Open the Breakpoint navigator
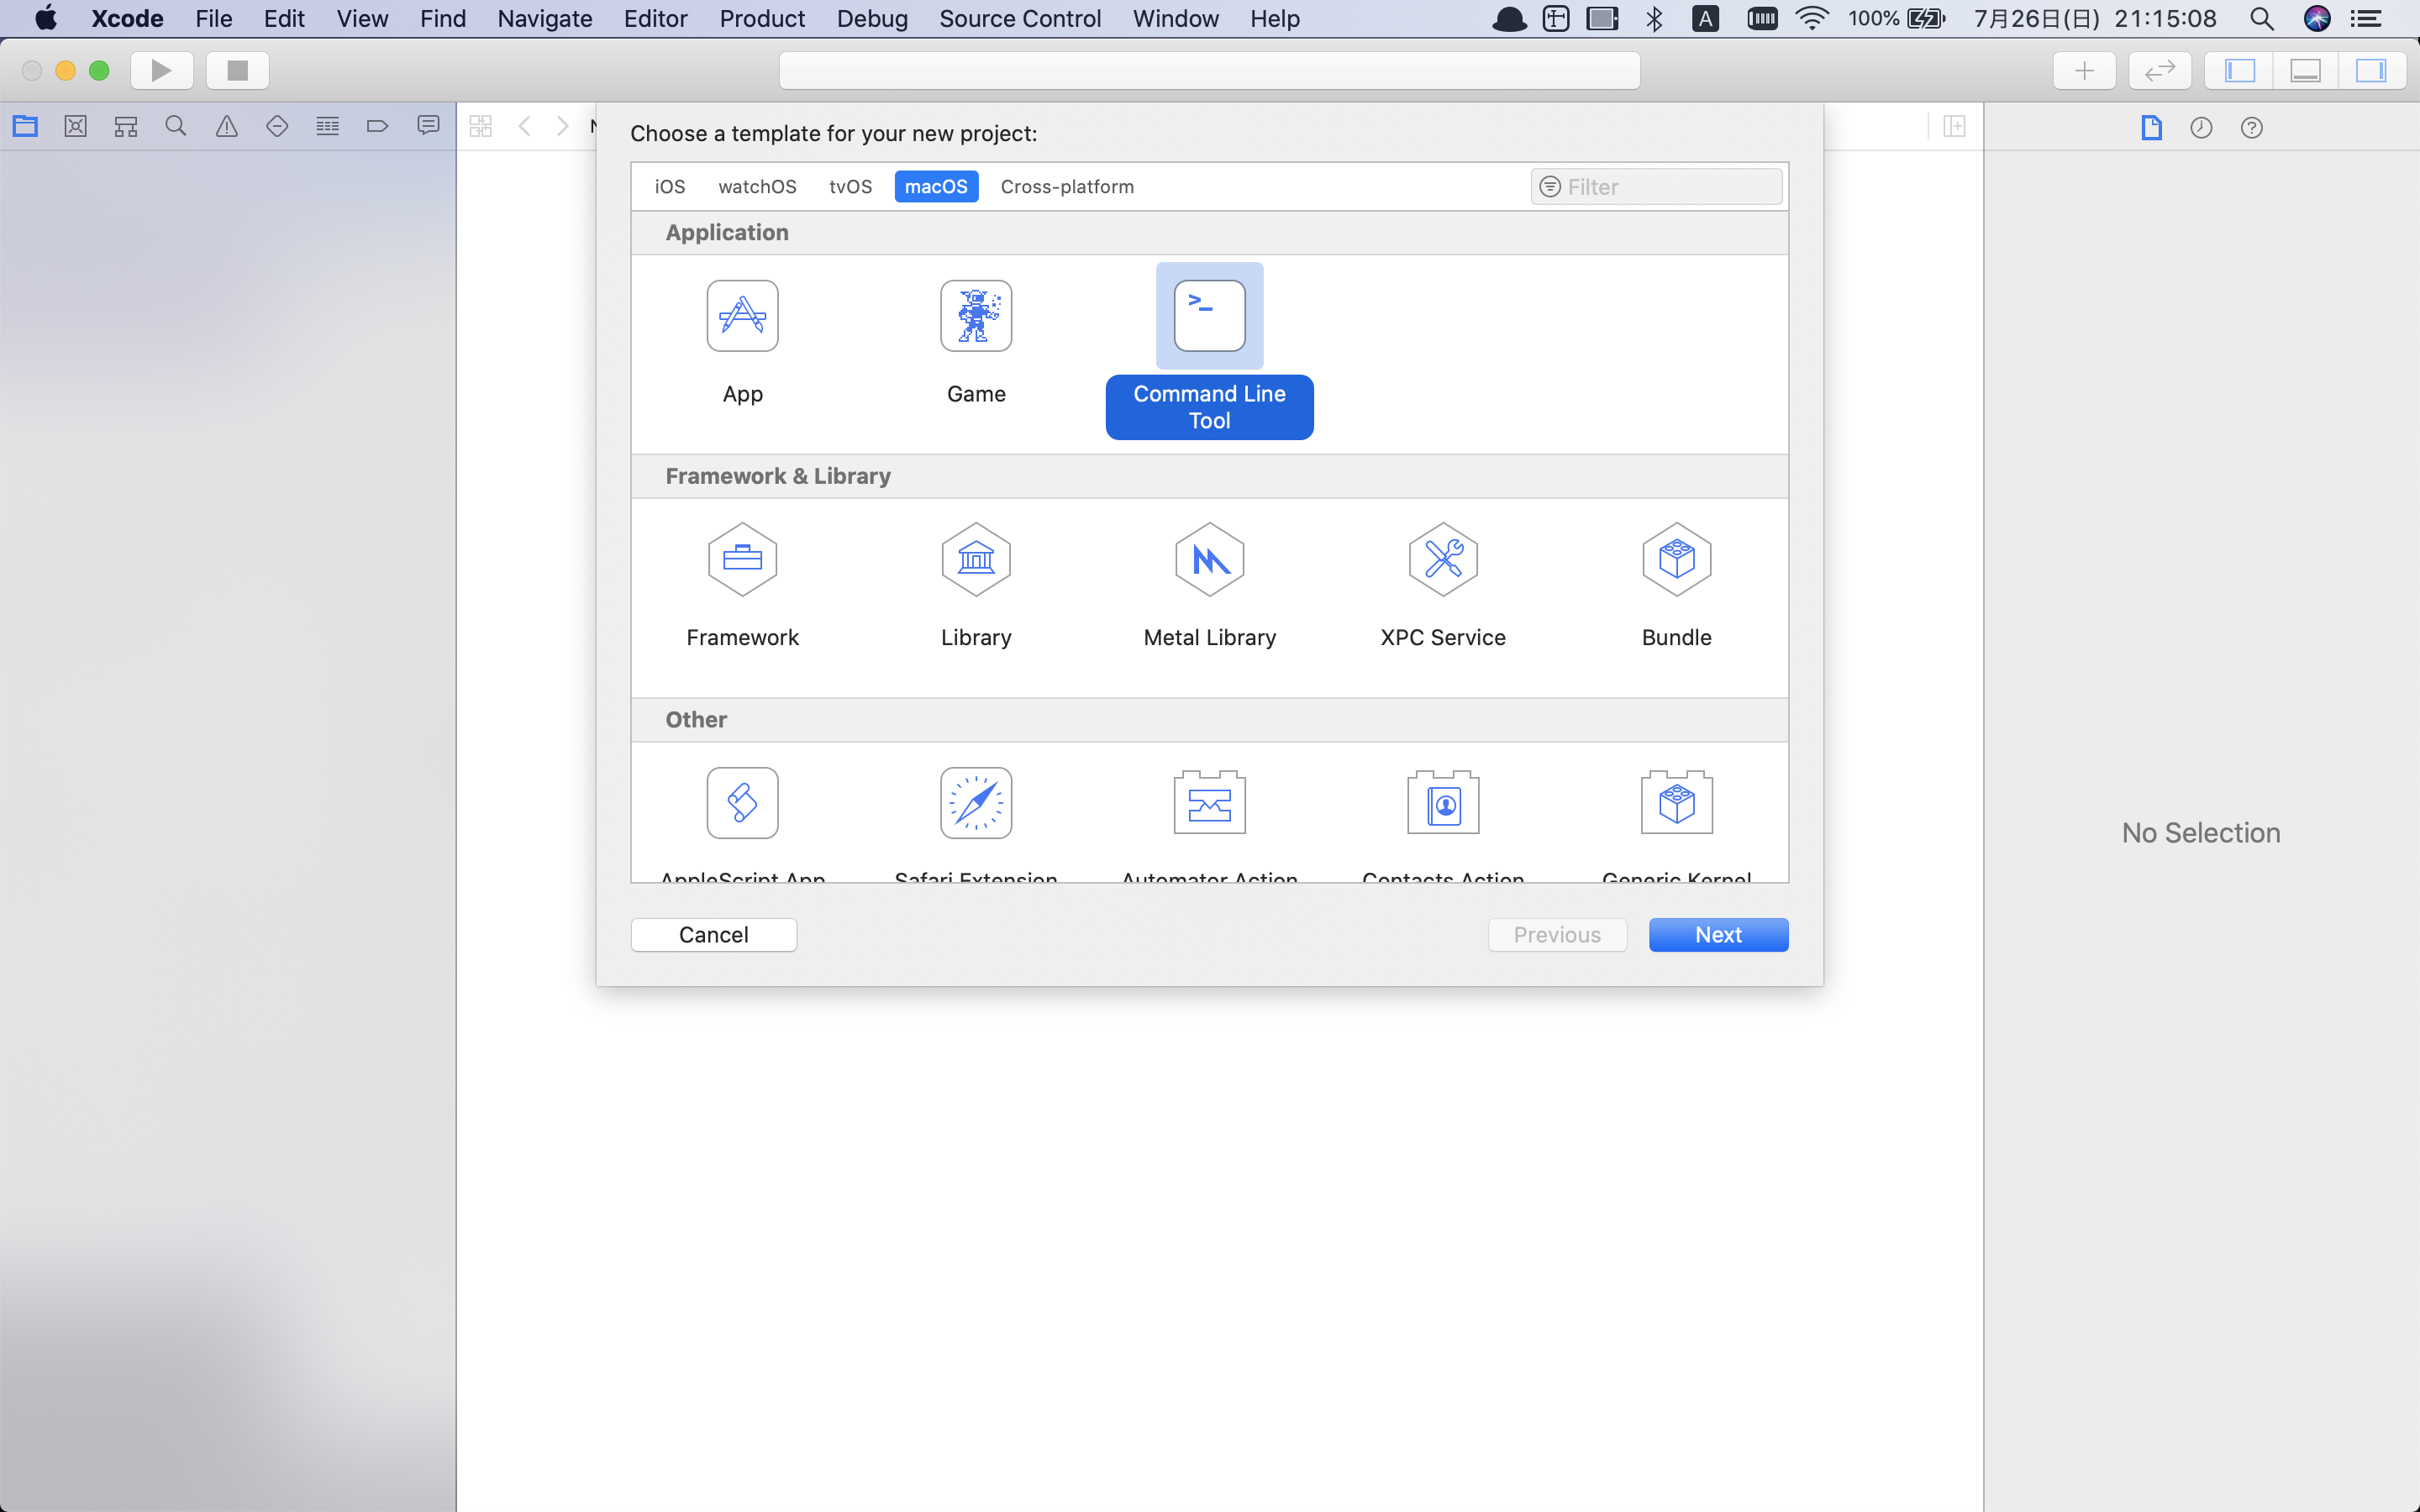The image size is (2420, 1512). click(x=377, y=126)
